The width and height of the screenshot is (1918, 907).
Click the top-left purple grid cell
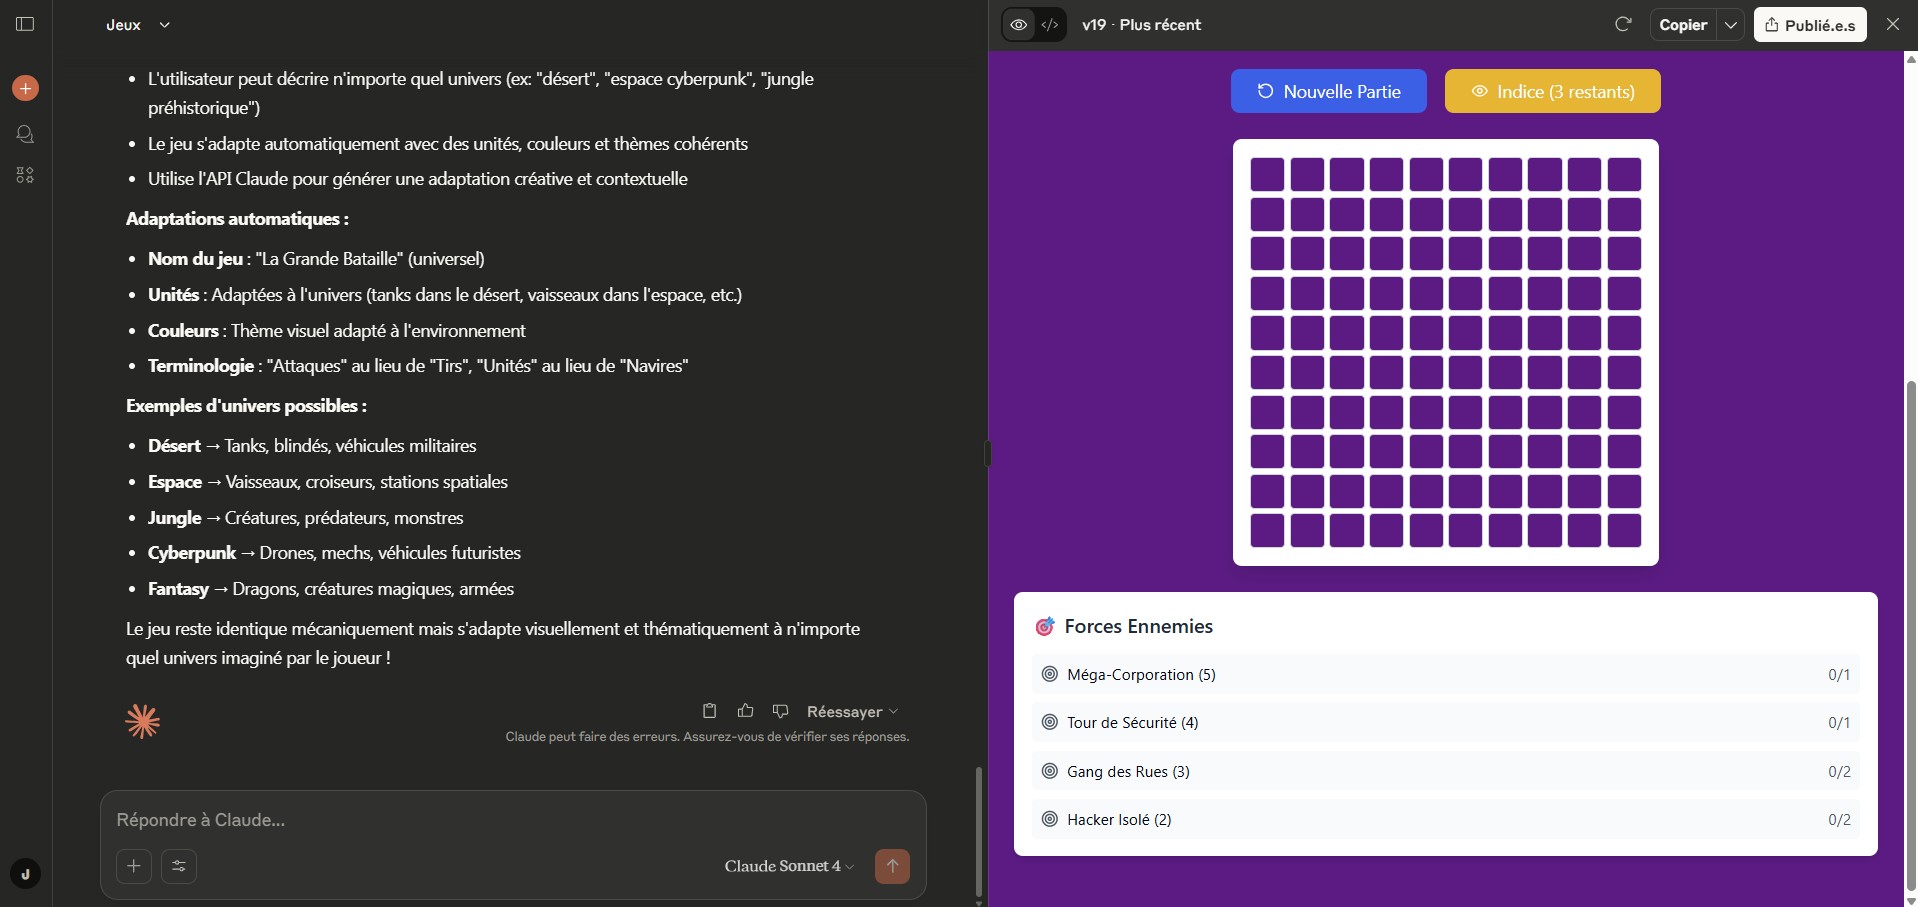click(x=1267, y=174)
